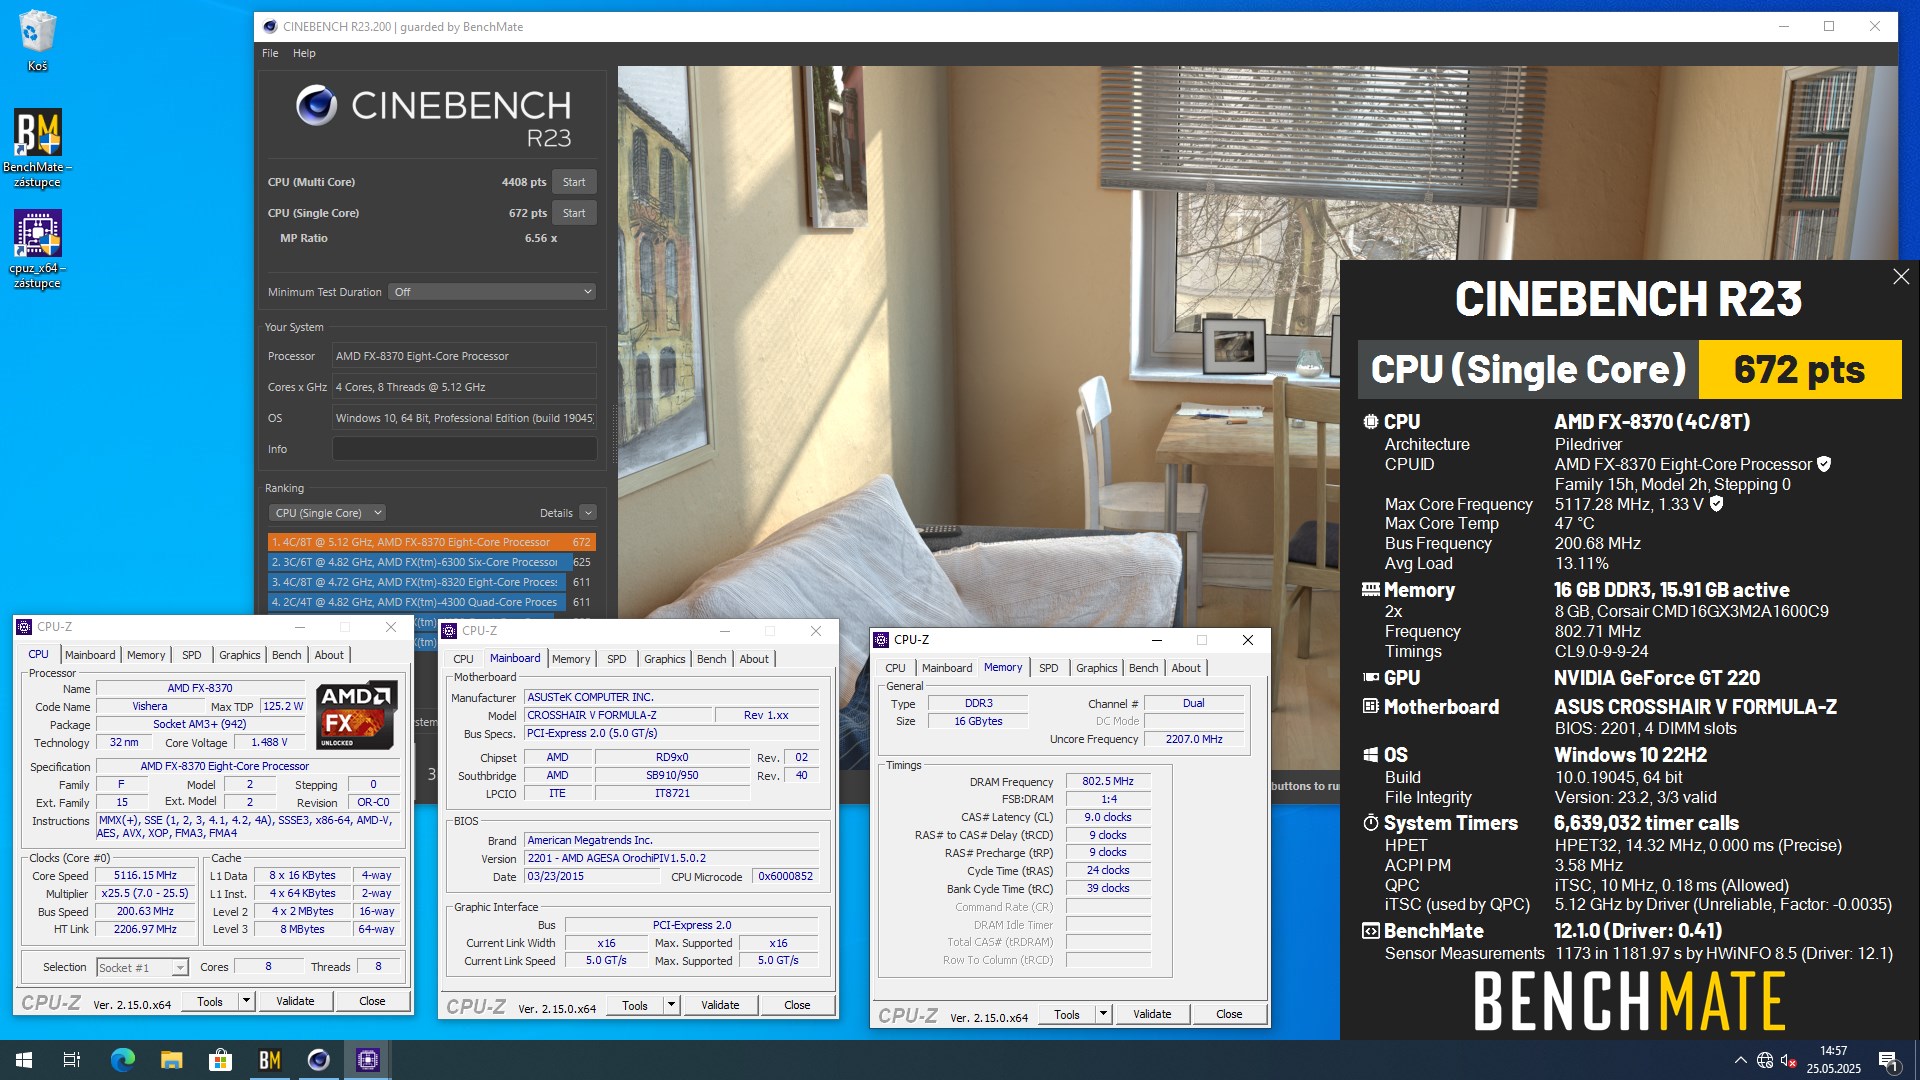1920x1080 pixels.
Task: Switch to CPU tab in Mainboard window
Action: [x=463, y=659]
